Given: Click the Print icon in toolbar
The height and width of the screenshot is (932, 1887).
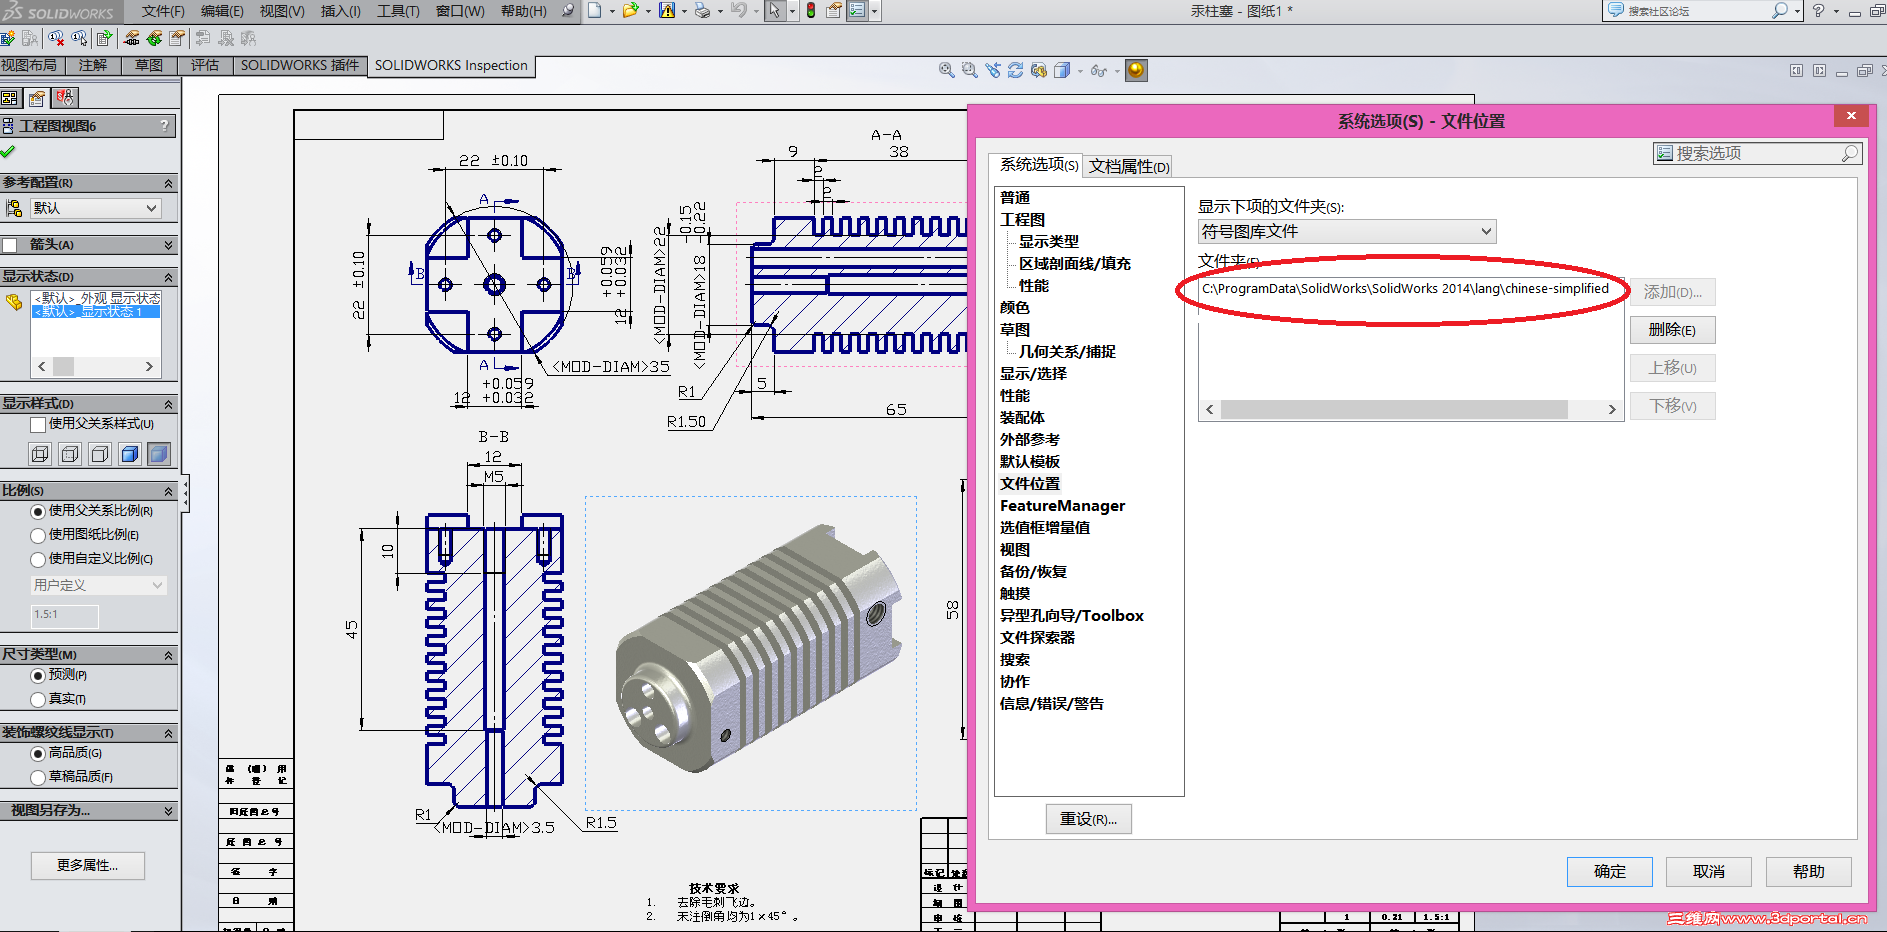Looking at the screenshot, I should [x=702, y=11].
